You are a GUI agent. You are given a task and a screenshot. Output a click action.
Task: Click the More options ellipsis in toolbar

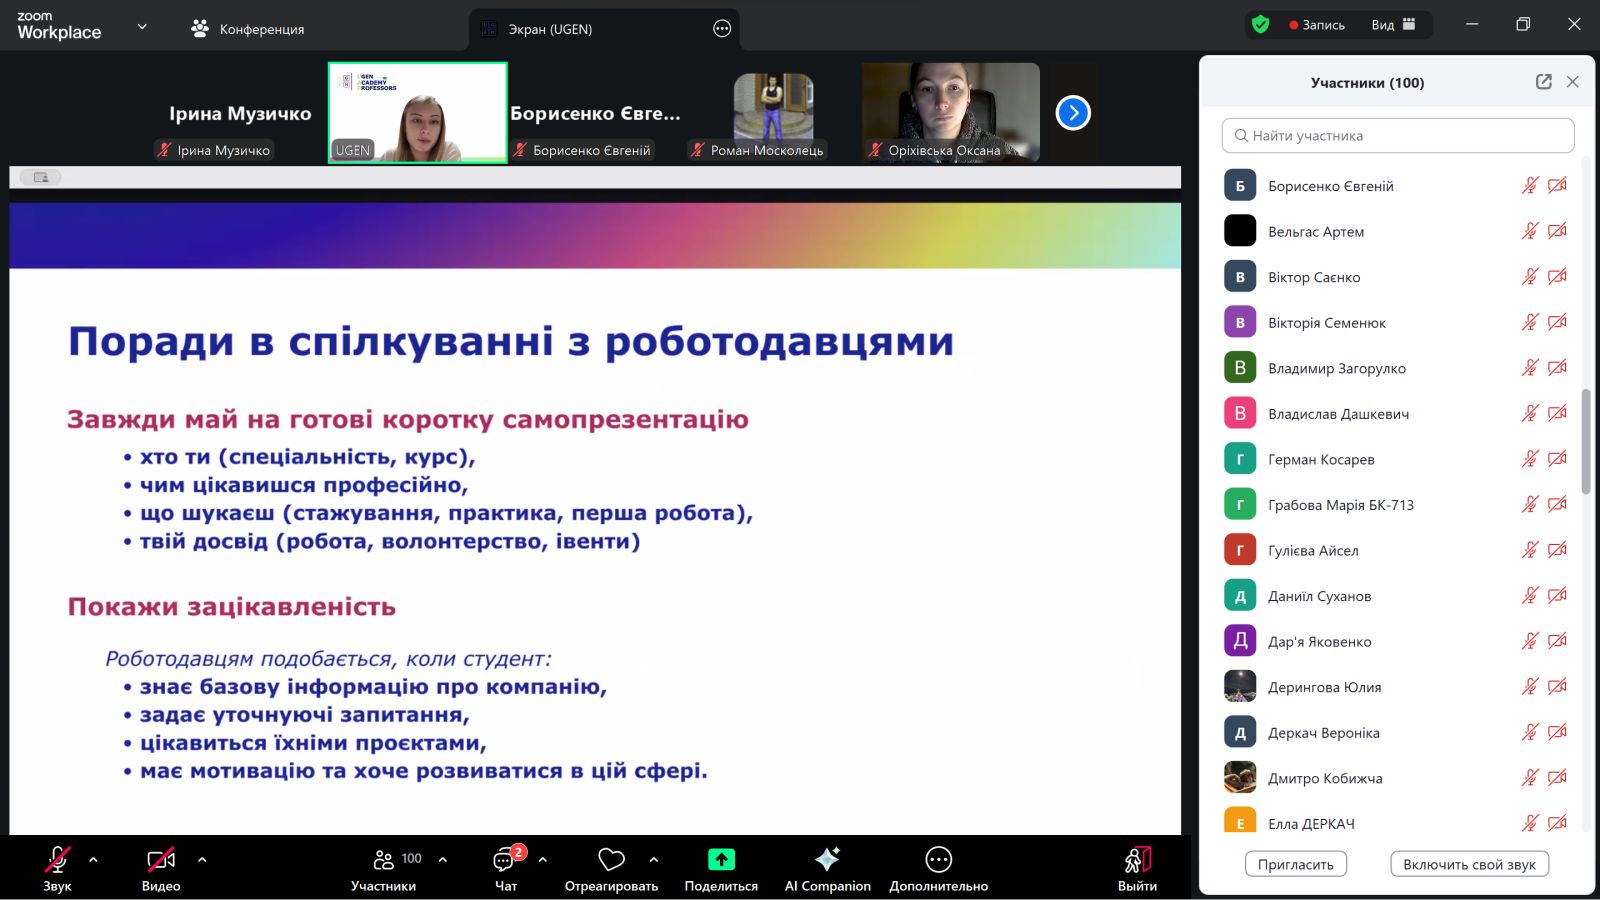point(938,860)
